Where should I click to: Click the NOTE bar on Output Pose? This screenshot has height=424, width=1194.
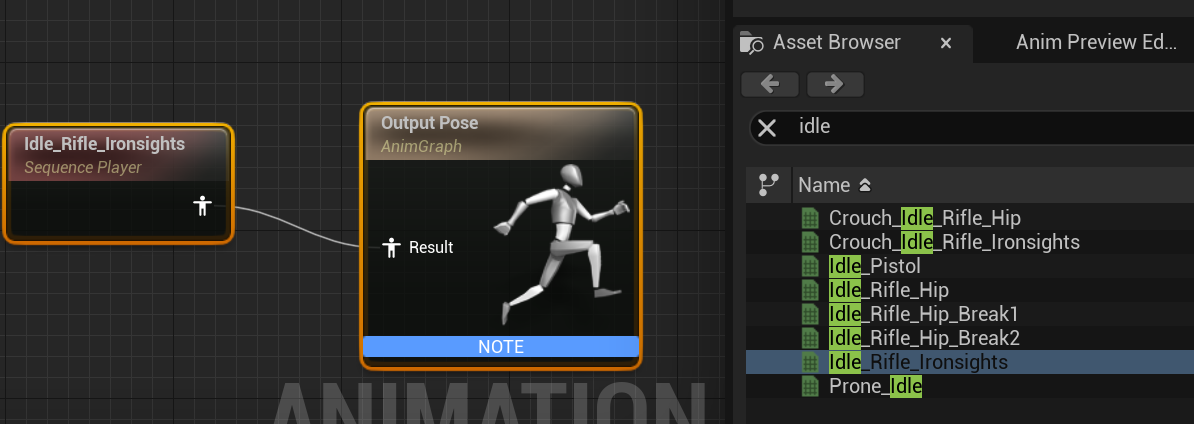pos(500,347)
